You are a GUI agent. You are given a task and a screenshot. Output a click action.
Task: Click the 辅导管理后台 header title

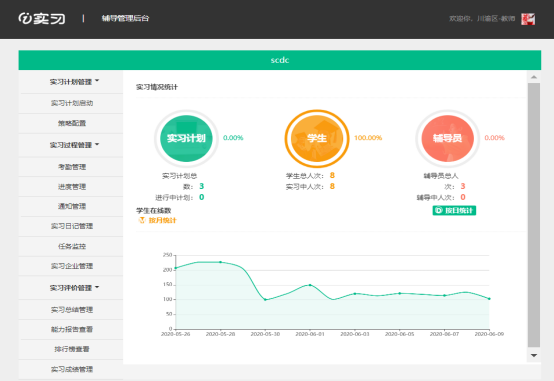tap(125, 18)
